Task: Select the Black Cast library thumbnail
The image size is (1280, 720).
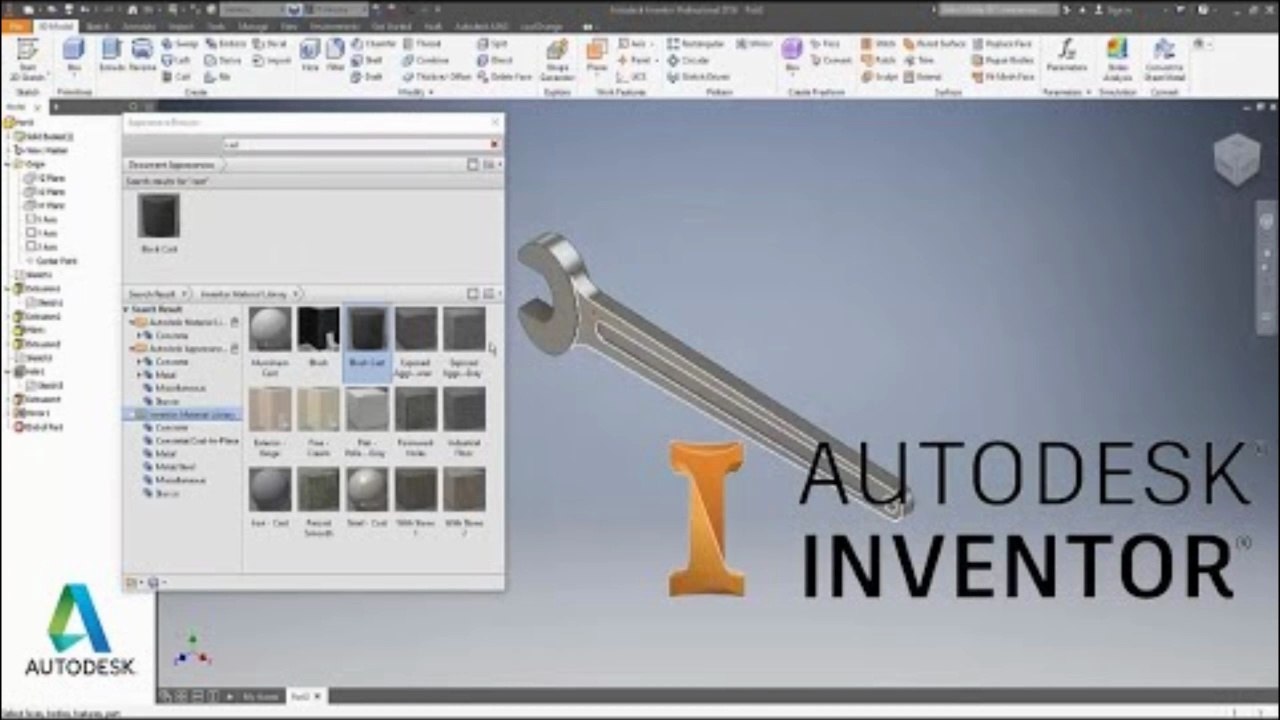Action: pos(367,341)
